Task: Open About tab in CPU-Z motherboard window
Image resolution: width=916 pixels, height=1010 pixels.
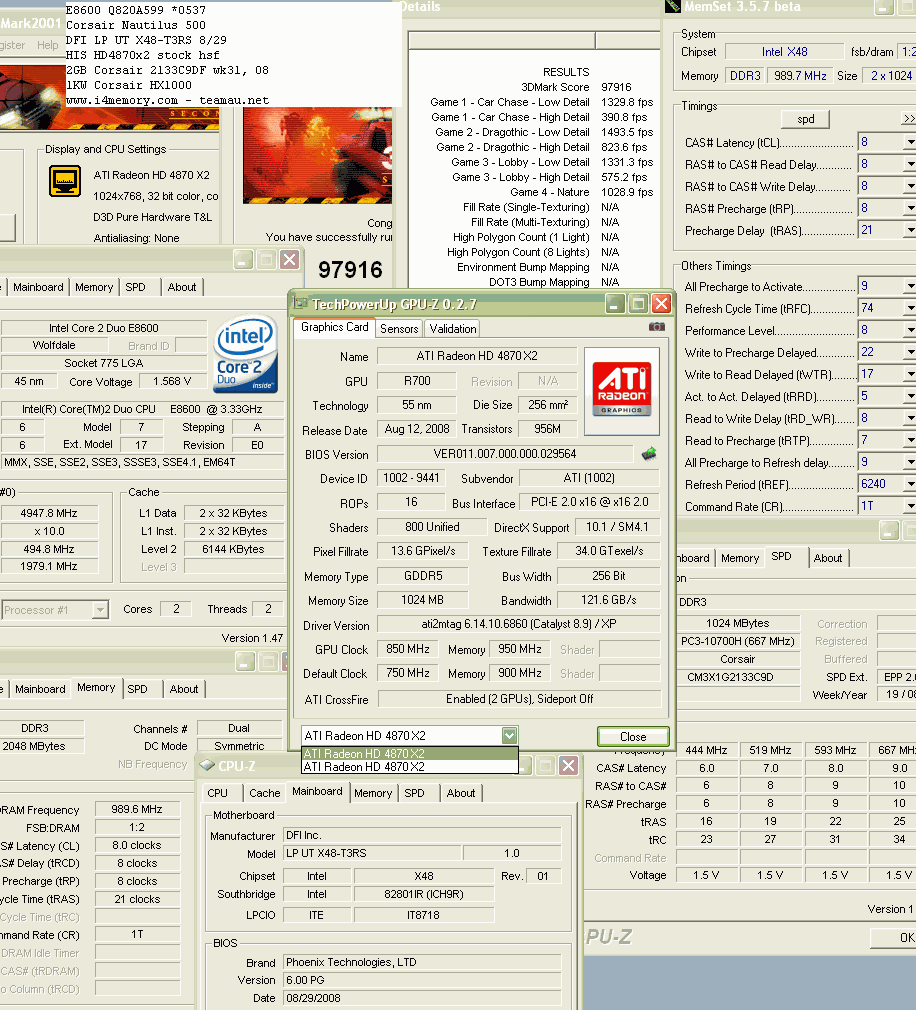Action: pyautogui.click(x=461, y=793)
